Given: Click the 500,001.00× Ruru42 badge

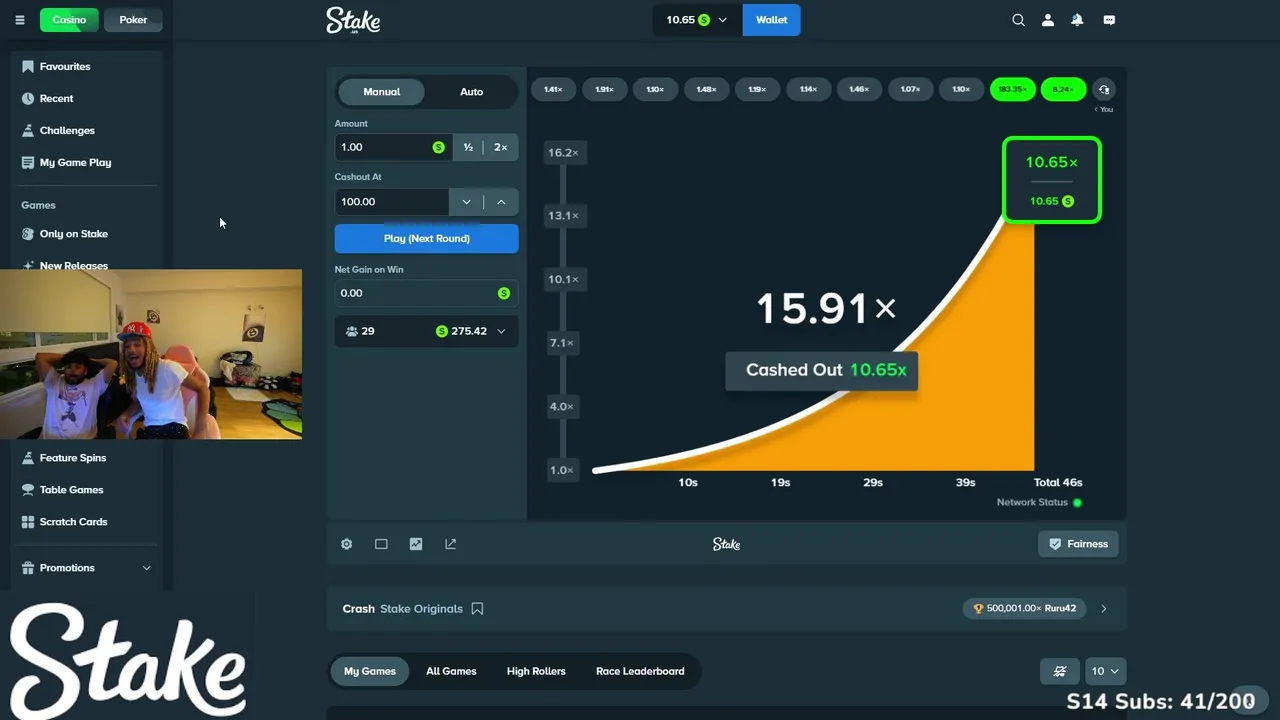Looking at the screenshot, I should tap(1025, 608).
